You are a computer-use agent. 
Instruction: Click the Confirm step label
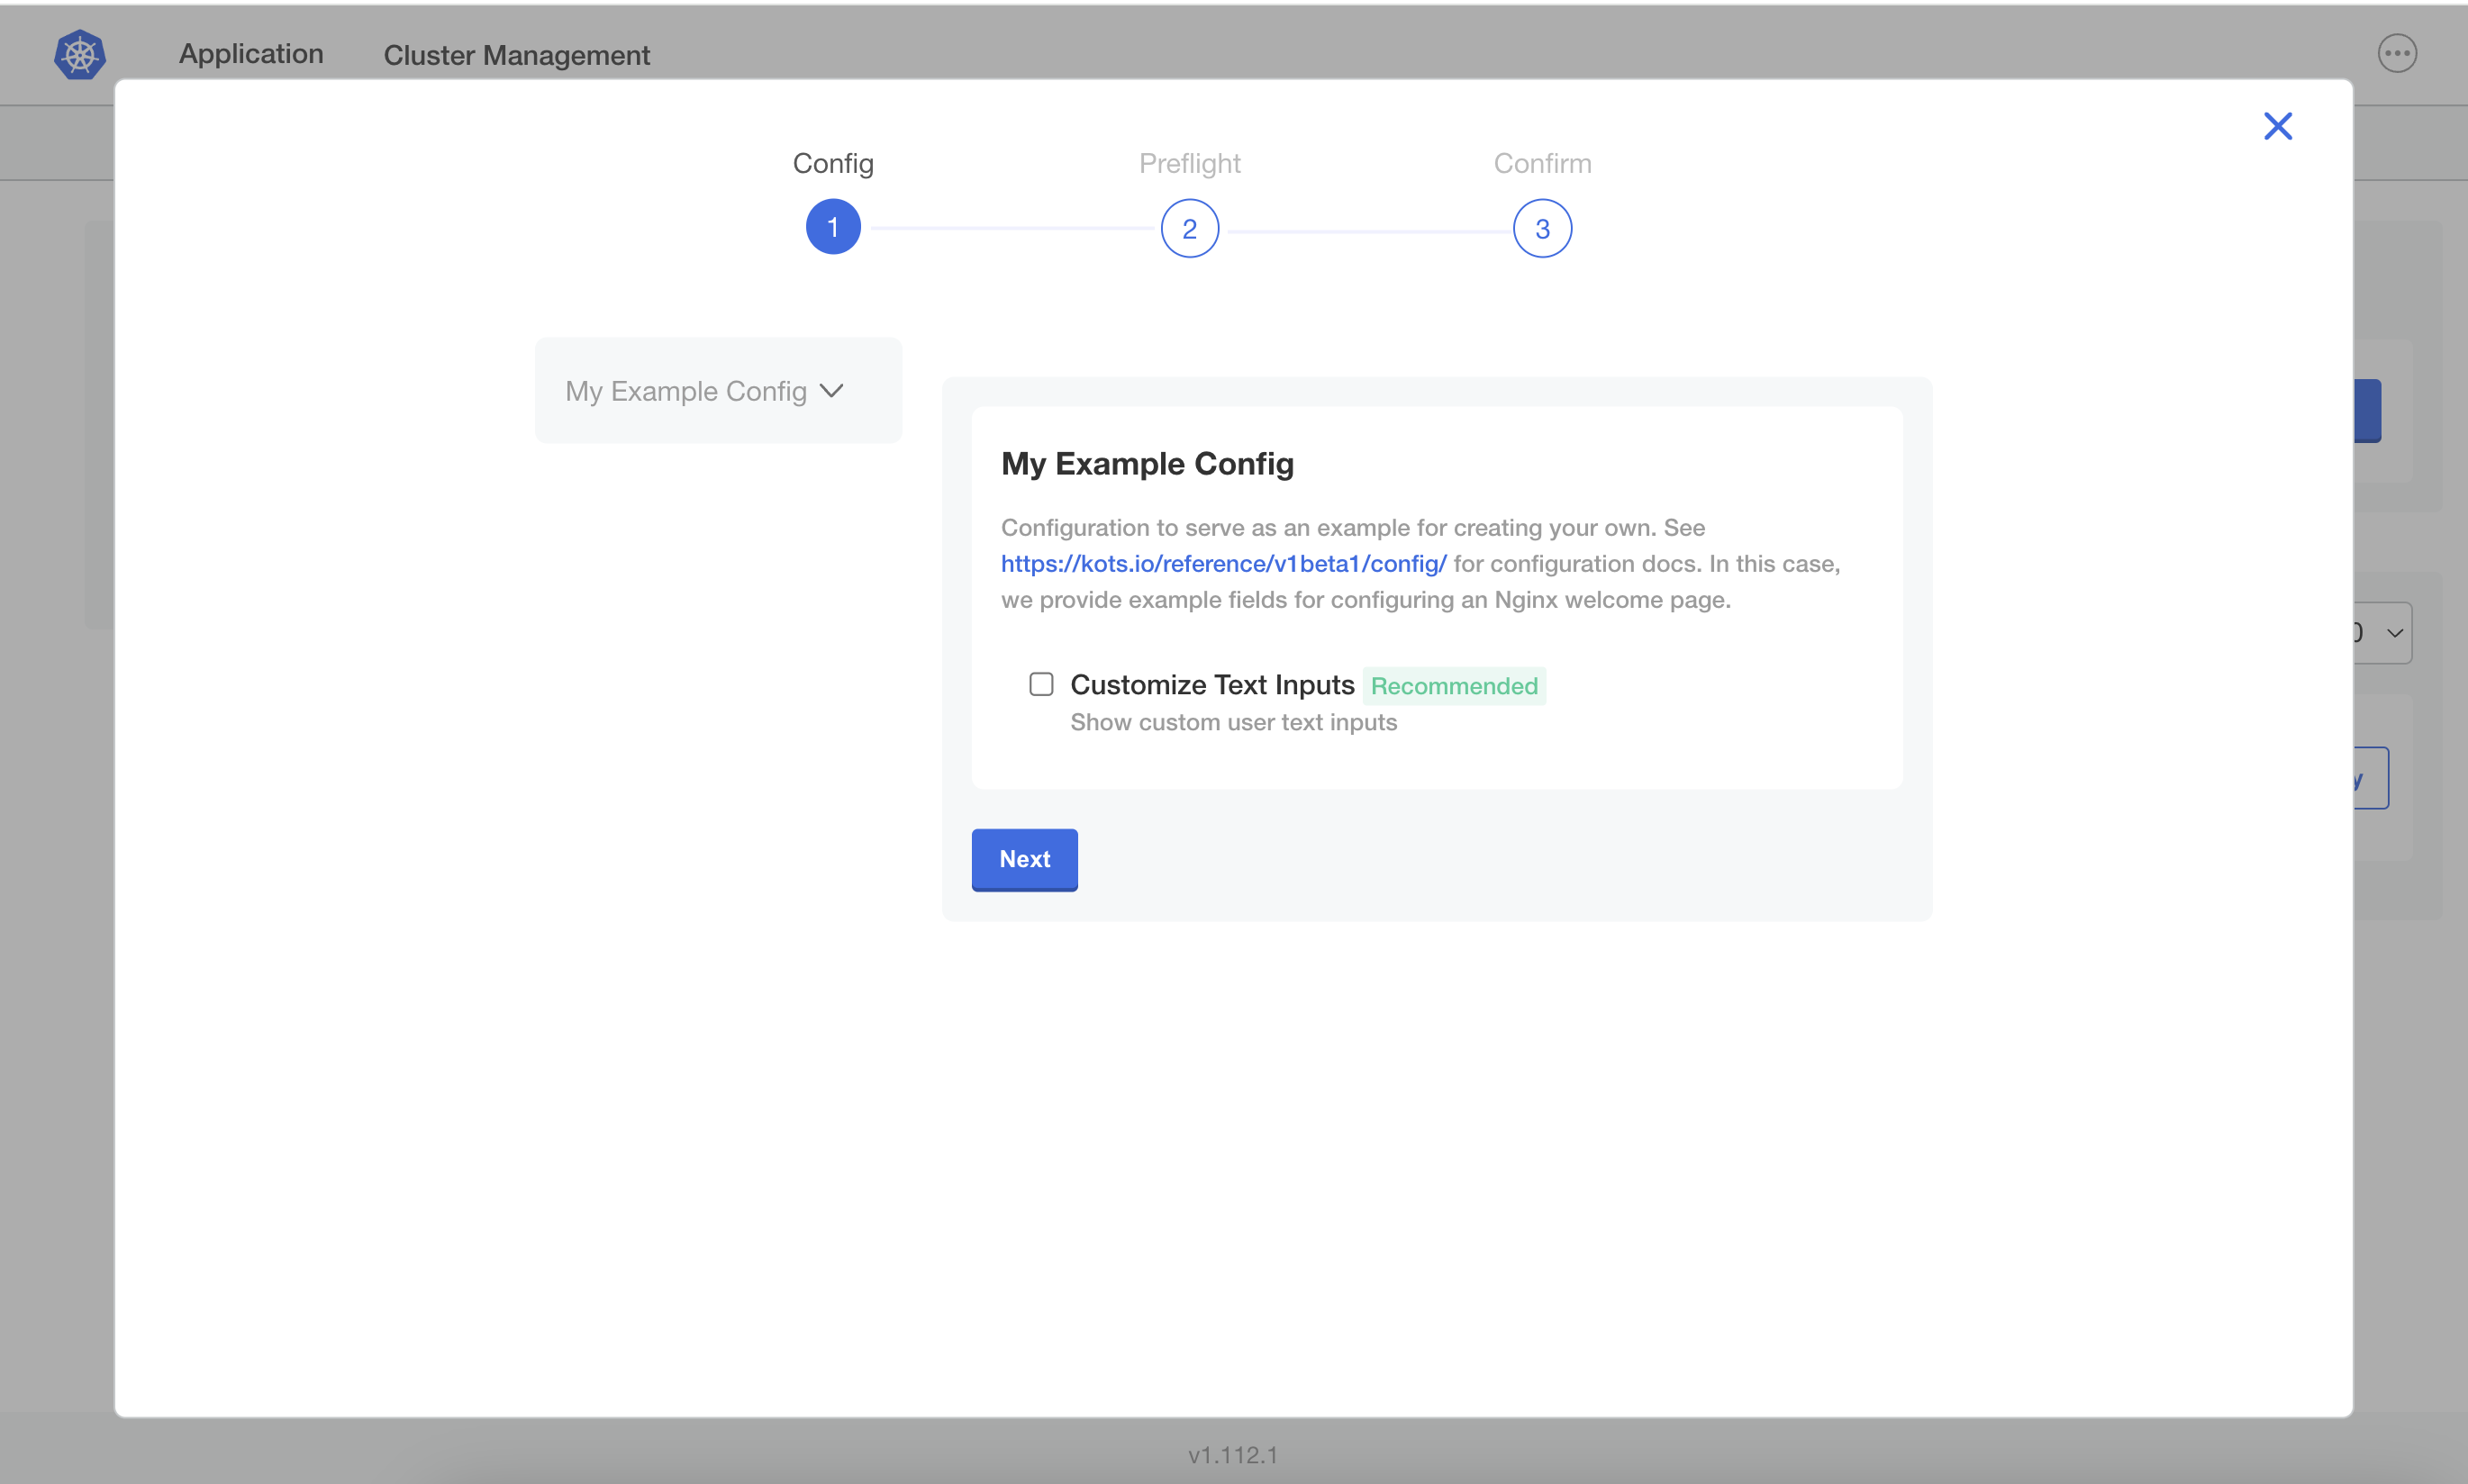[1541, 163]
